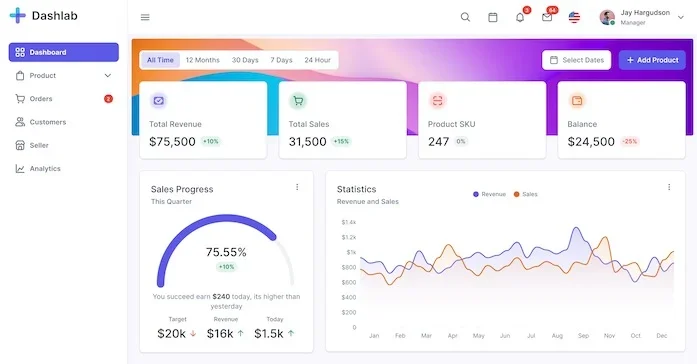
Task: Click the Add Product button
Action: (652, 60)
